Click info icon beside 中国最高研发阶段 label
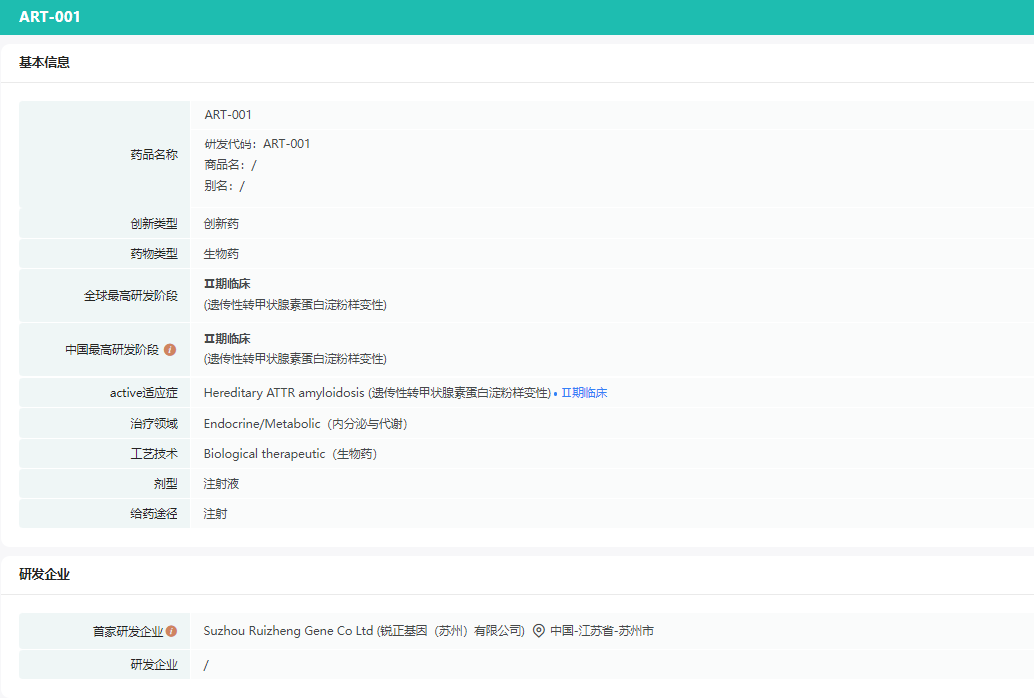Viewport: 1034px width, 698px height. pyautogui.click(x=170, y=350)
